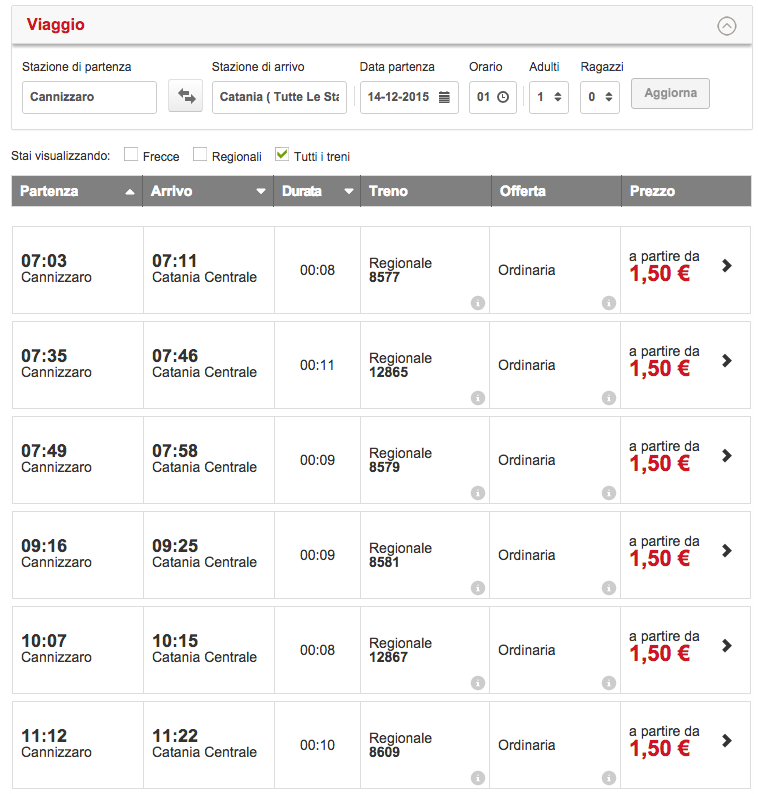Check the Regionali filter checkbox
This screenshot has height=794, width=758.
point(200,155)
